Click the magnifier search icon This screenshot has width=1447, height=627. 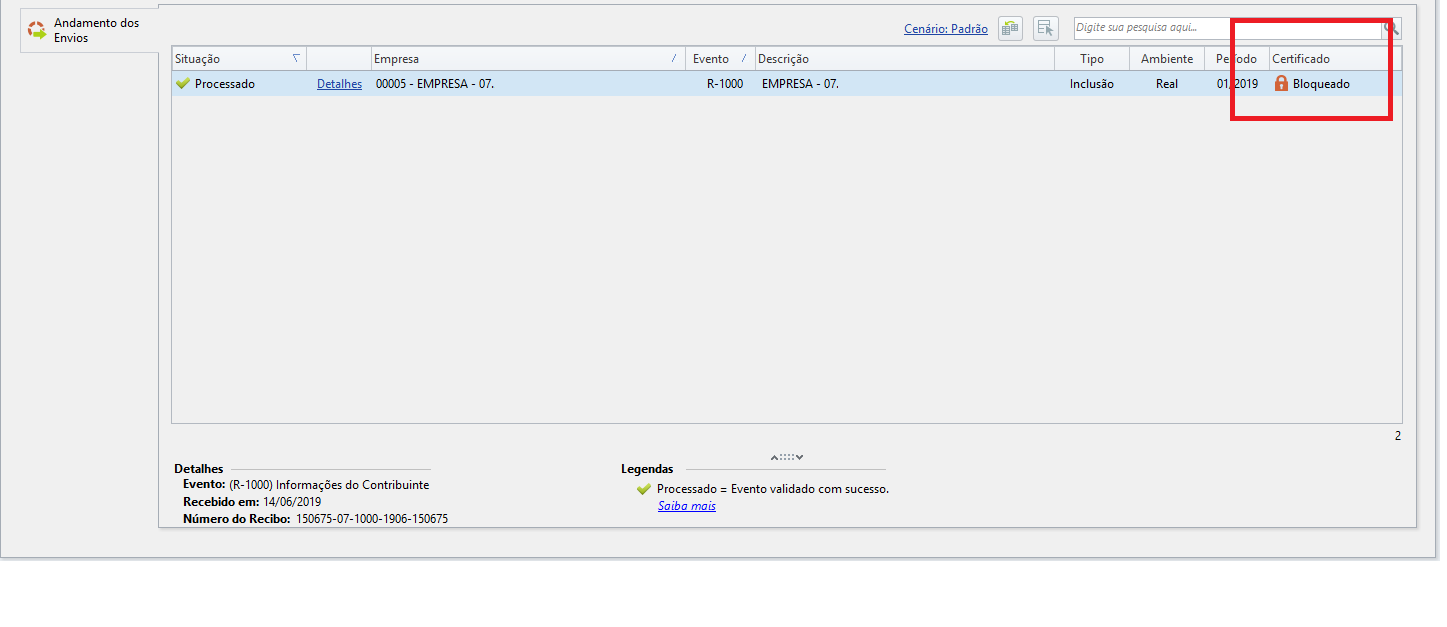[x=1391, y=28]
